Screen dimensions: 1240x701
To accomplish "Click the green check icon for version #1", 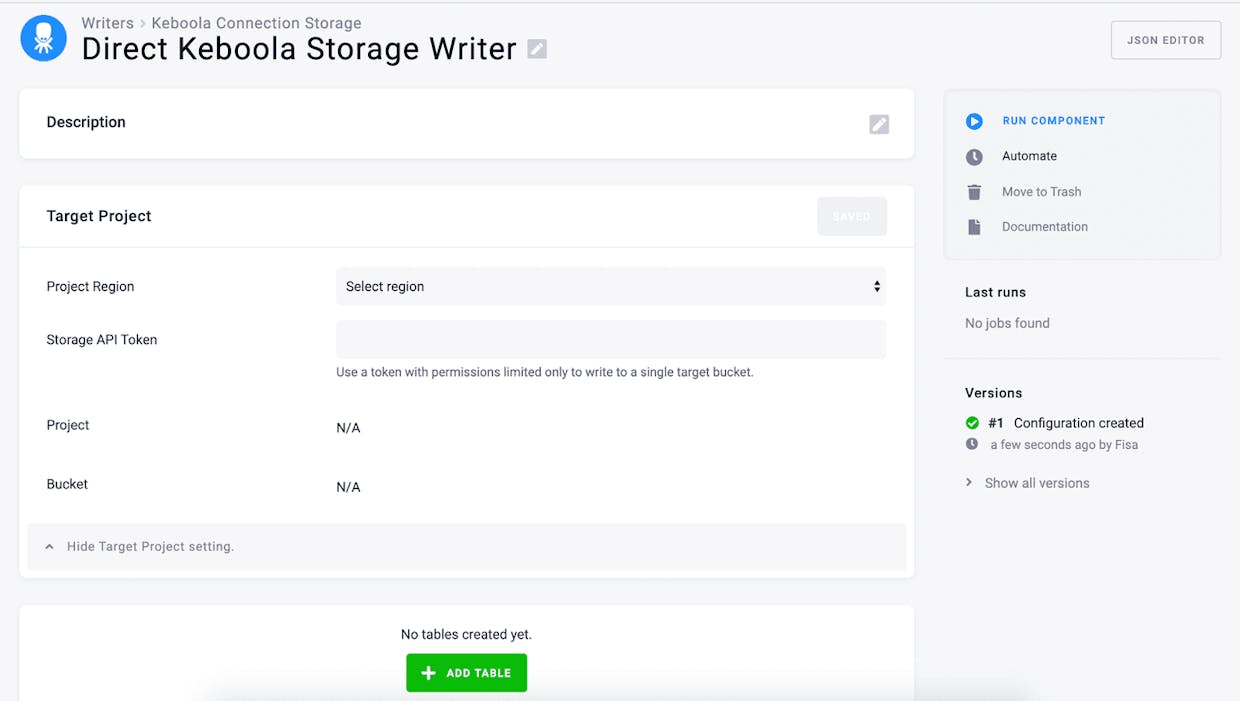I will click(972, 423).
